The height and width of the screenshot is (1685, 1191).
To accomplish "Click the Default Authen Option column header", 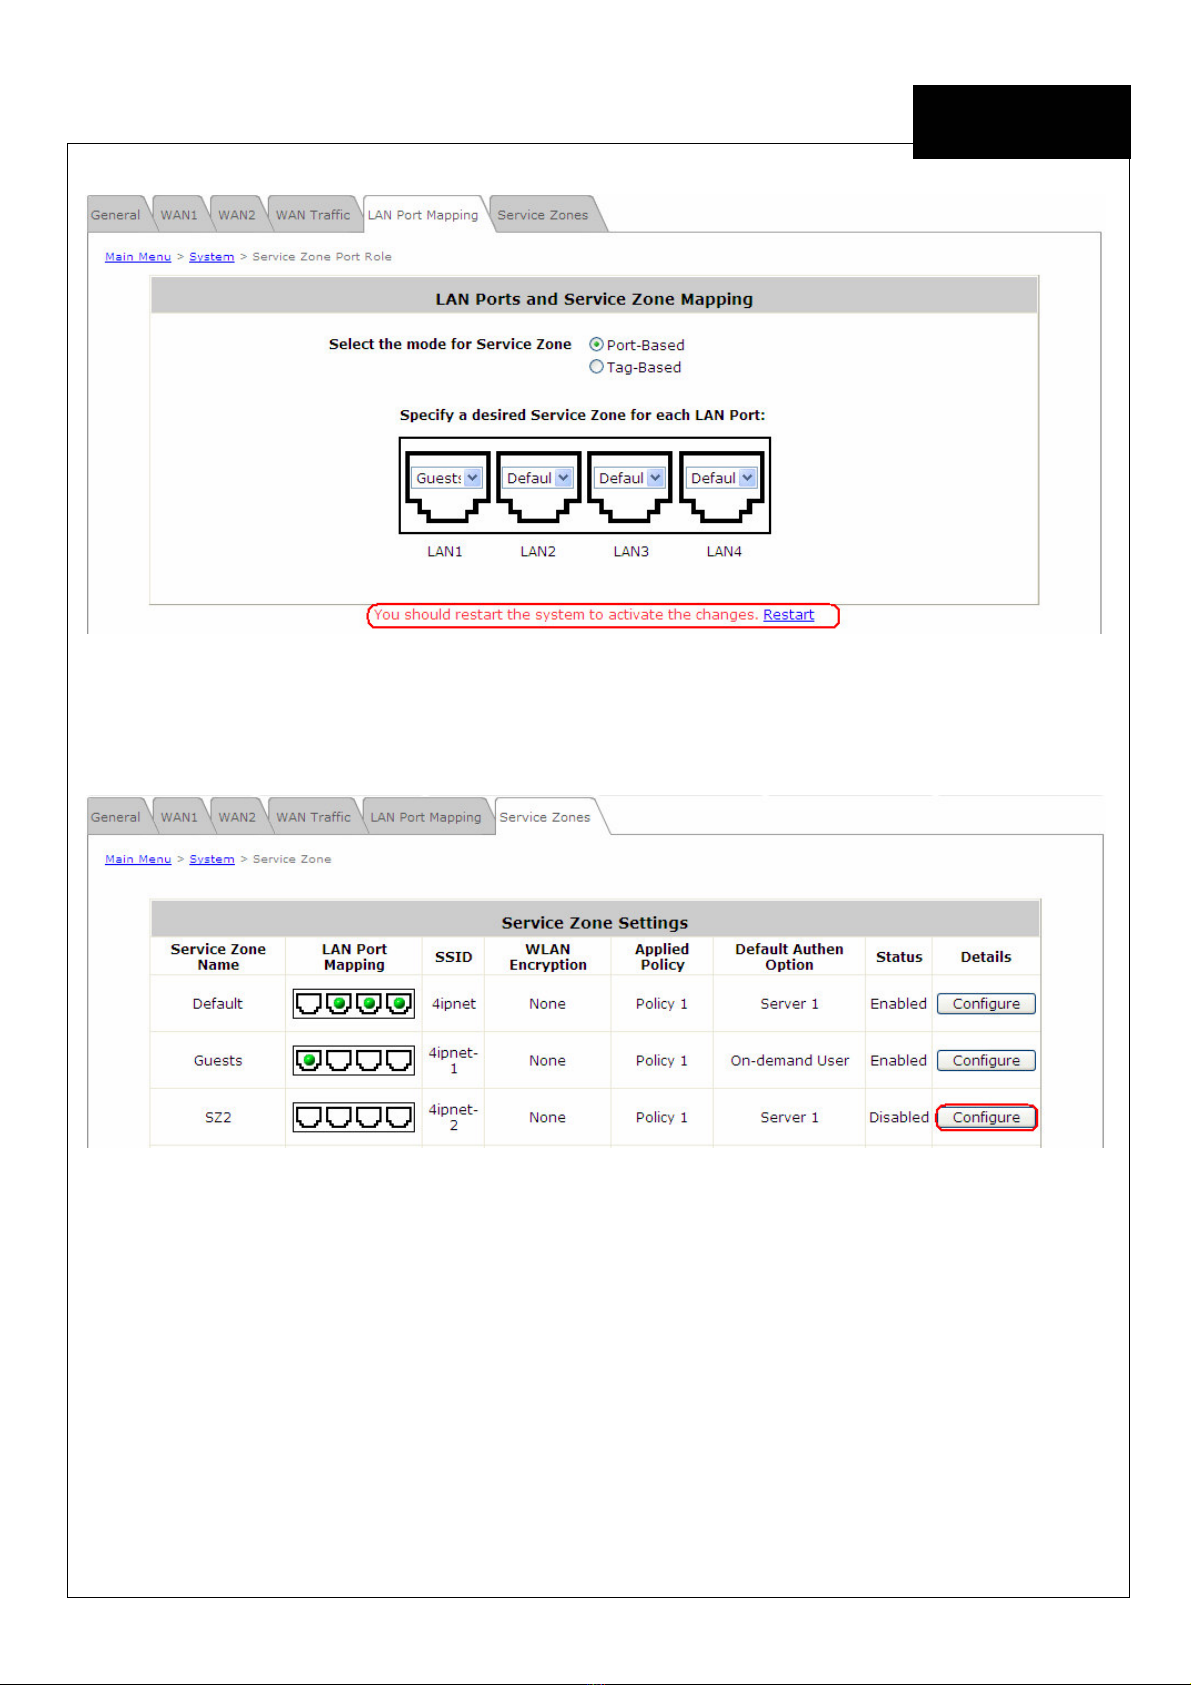I will [789, 957].
